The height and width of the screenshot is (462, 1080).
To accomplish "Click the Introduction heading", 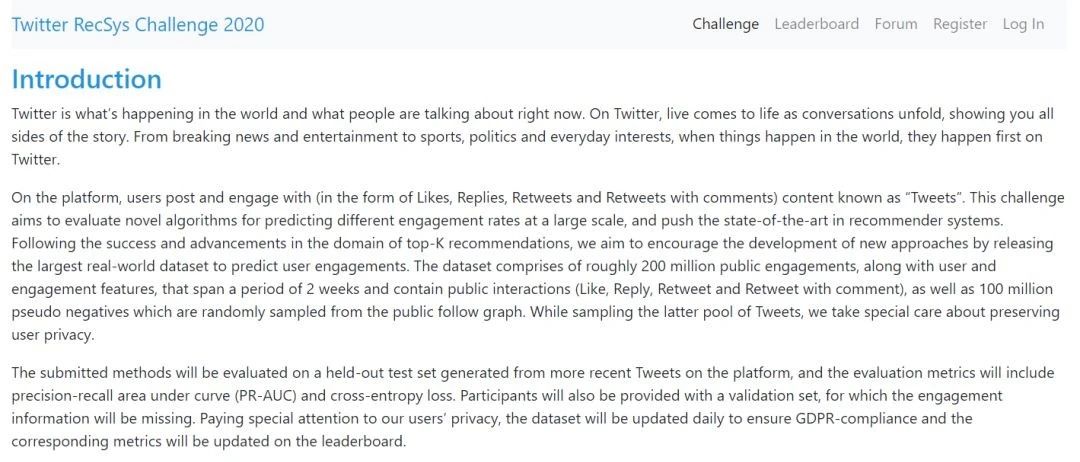I will (87, 79).
